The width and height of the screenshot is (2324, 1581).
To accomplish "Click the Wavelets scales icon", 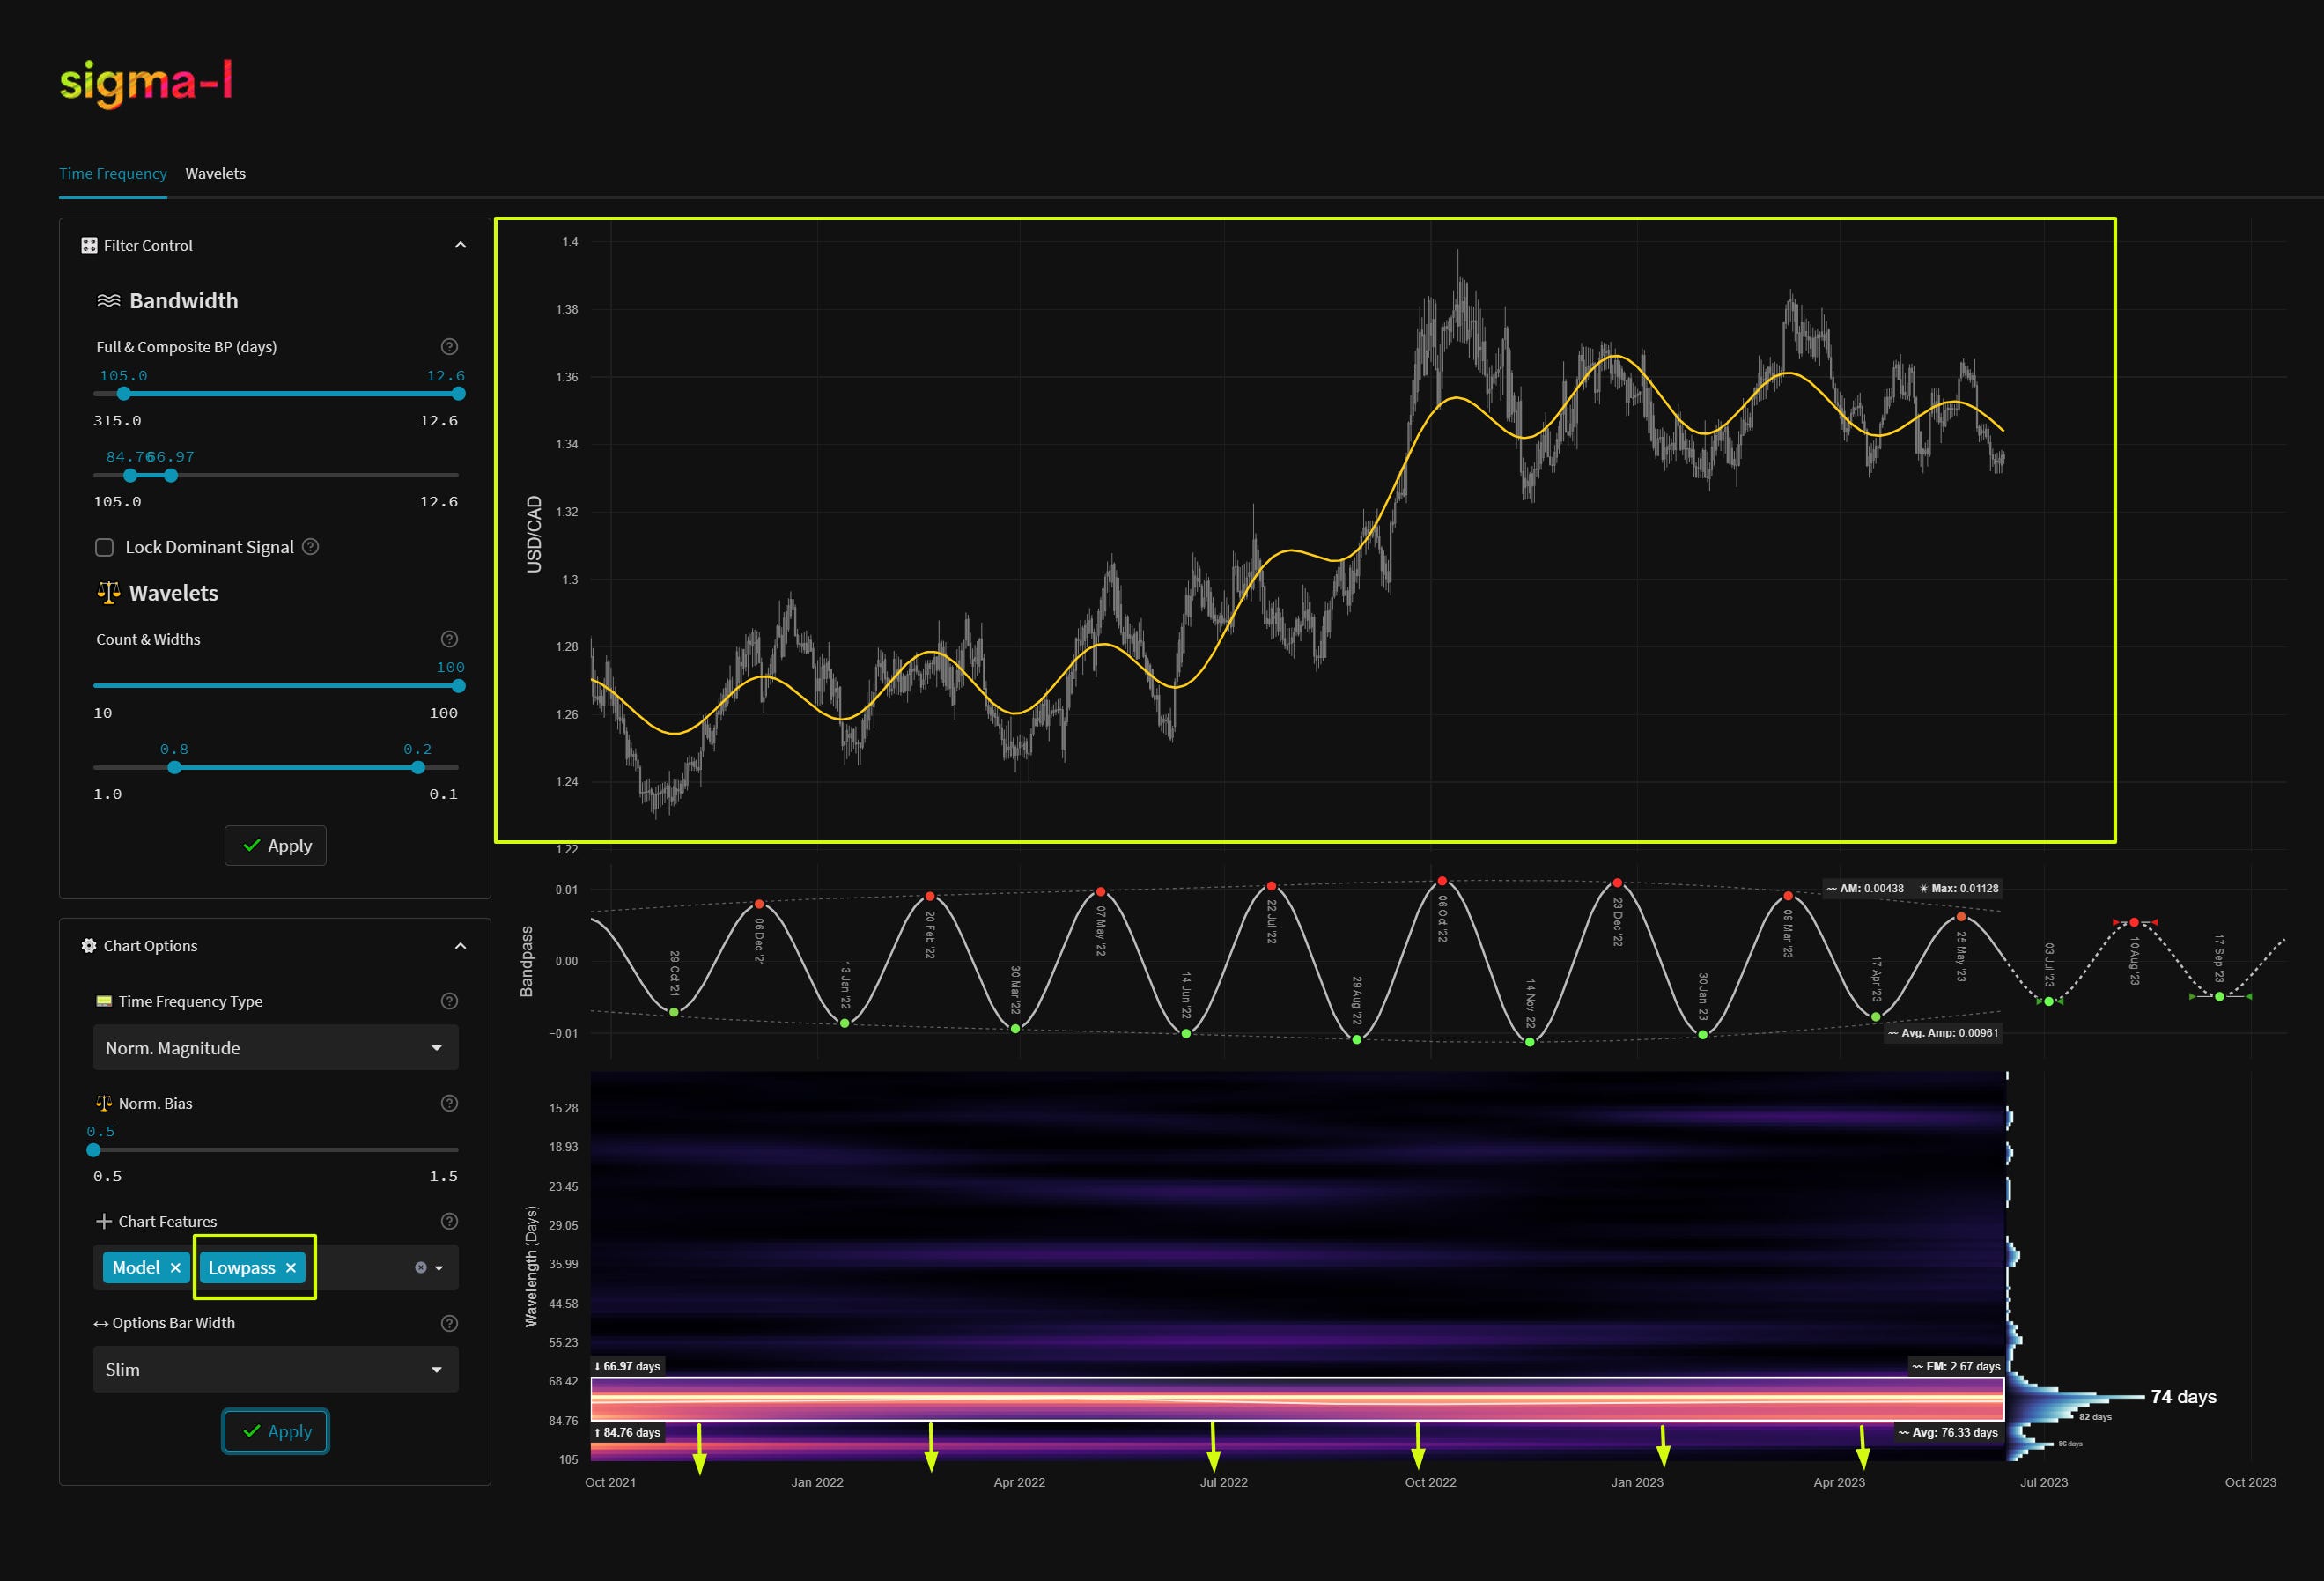I will 108,592.
